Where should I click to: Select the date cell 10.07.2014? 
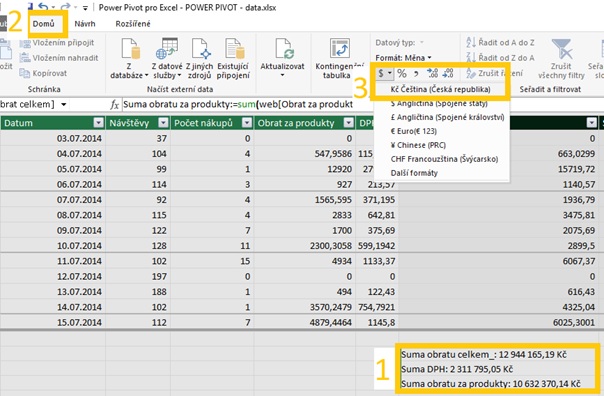pyautogui.click(x=53, y=245)
